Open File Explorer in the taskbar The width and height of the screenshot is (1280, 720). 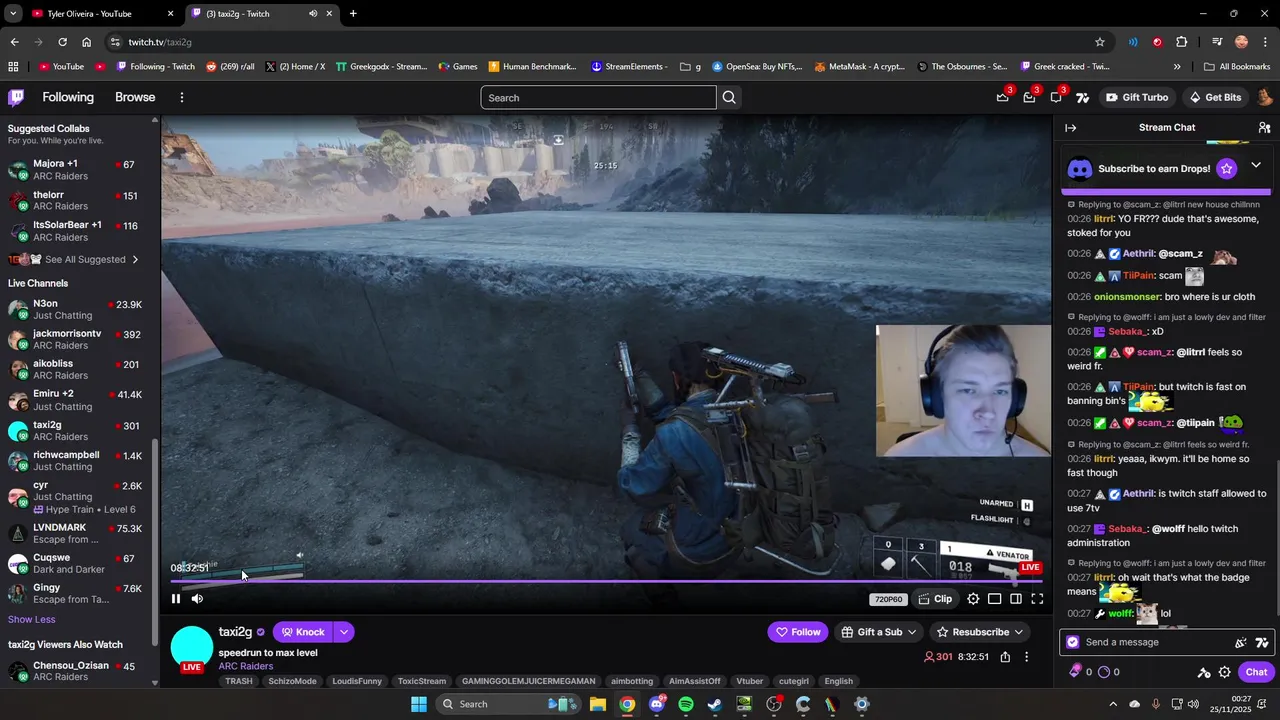(597, 704)
